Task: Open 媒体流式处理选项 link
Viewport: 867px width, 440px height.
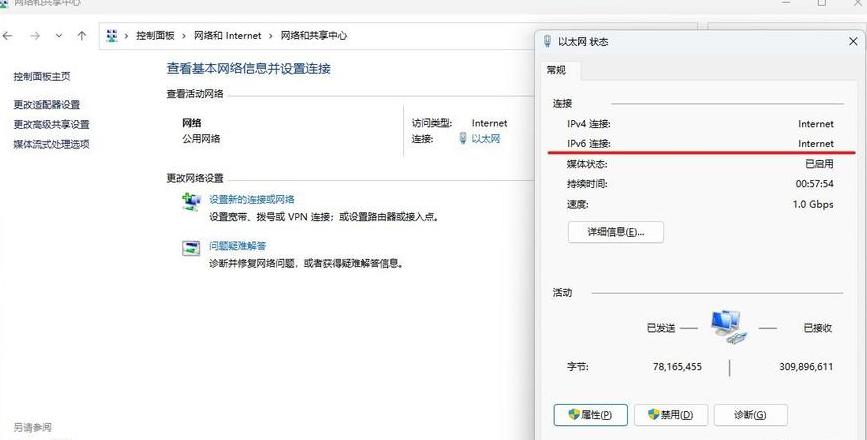Action: click(x=51, y=144)
